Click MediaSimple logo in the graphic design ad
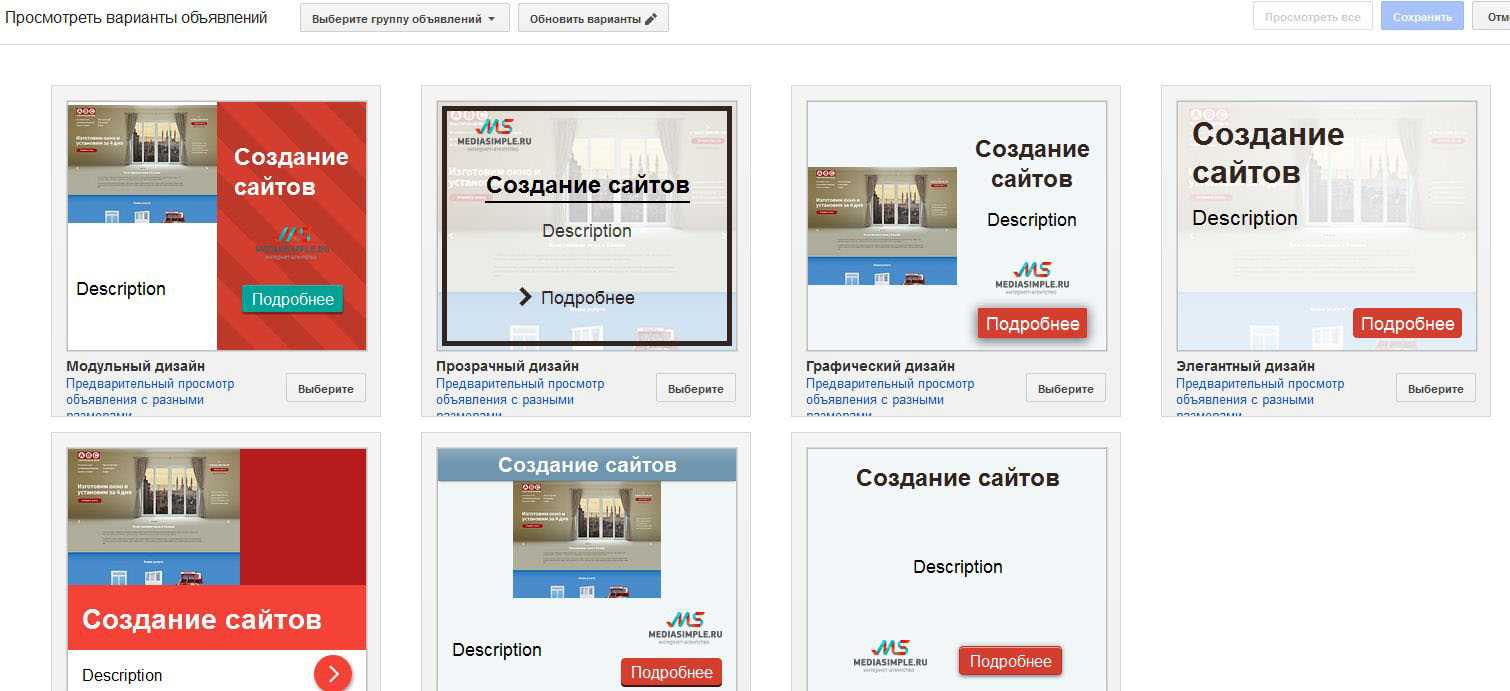The image size is (1510, 691). [x=1032, y=275]
